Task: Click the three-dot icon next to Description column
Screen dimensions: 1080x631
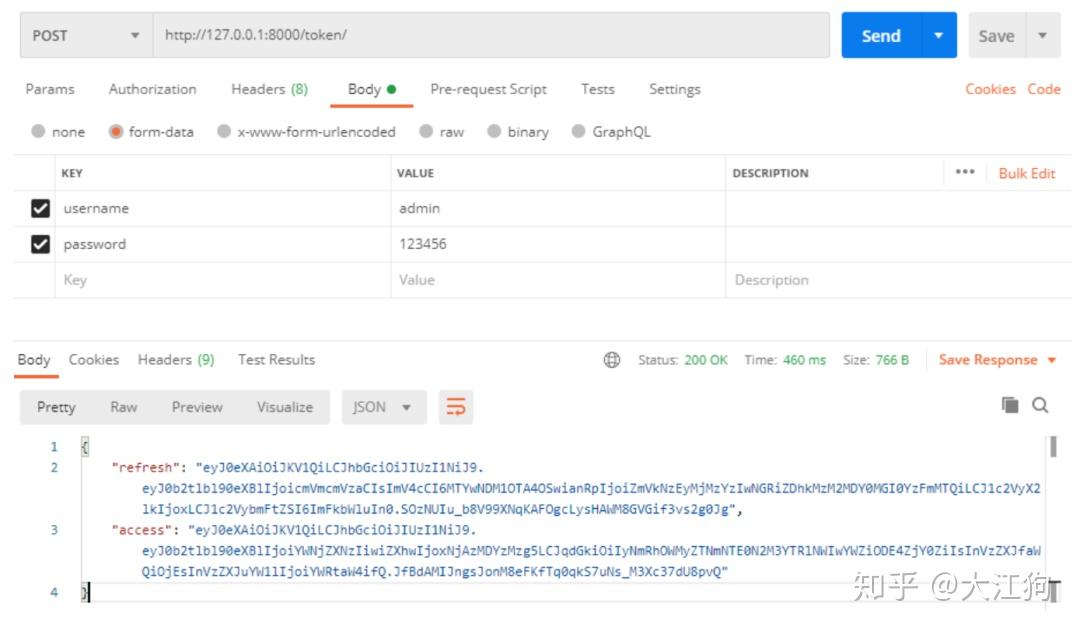Action: tap(964, 172)
